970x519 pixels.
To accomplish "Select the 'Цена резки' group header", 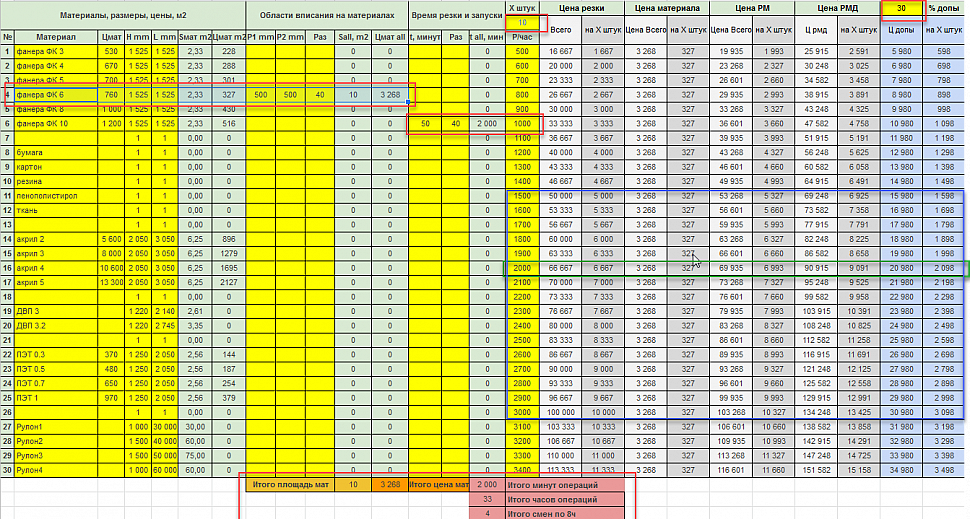I will click(x=582, y=8).
